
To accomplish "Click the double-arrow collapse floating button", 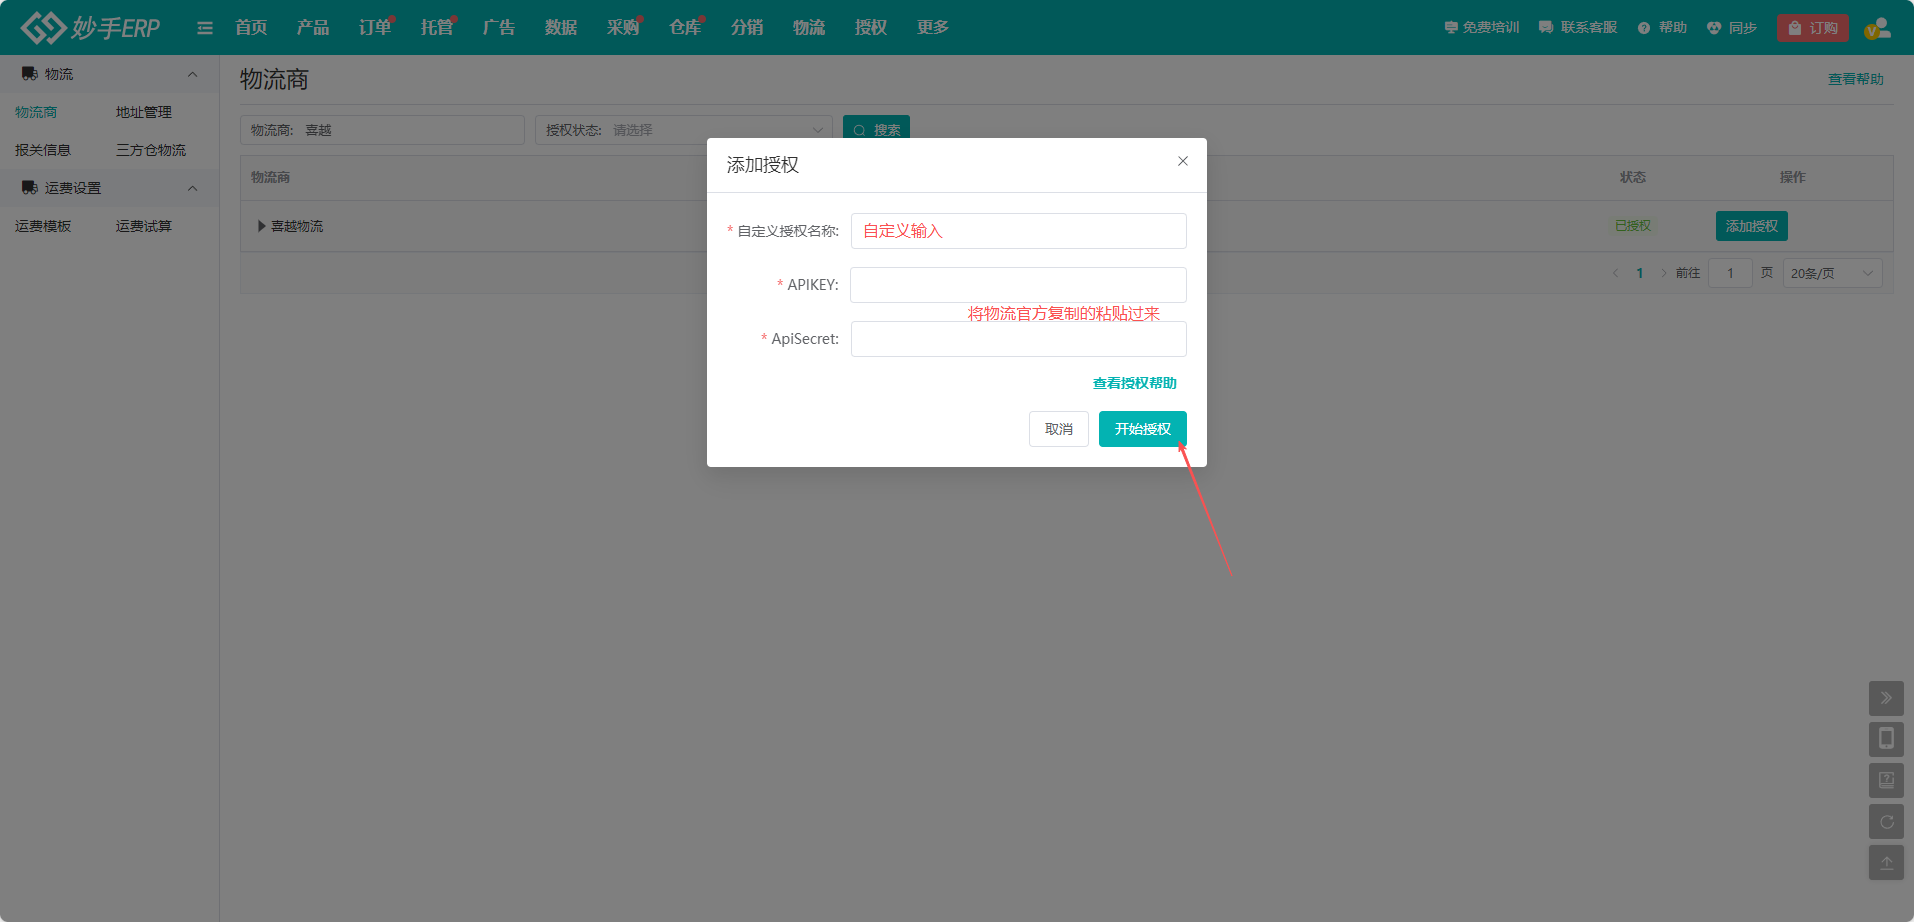I will (x=1886, y=698).
